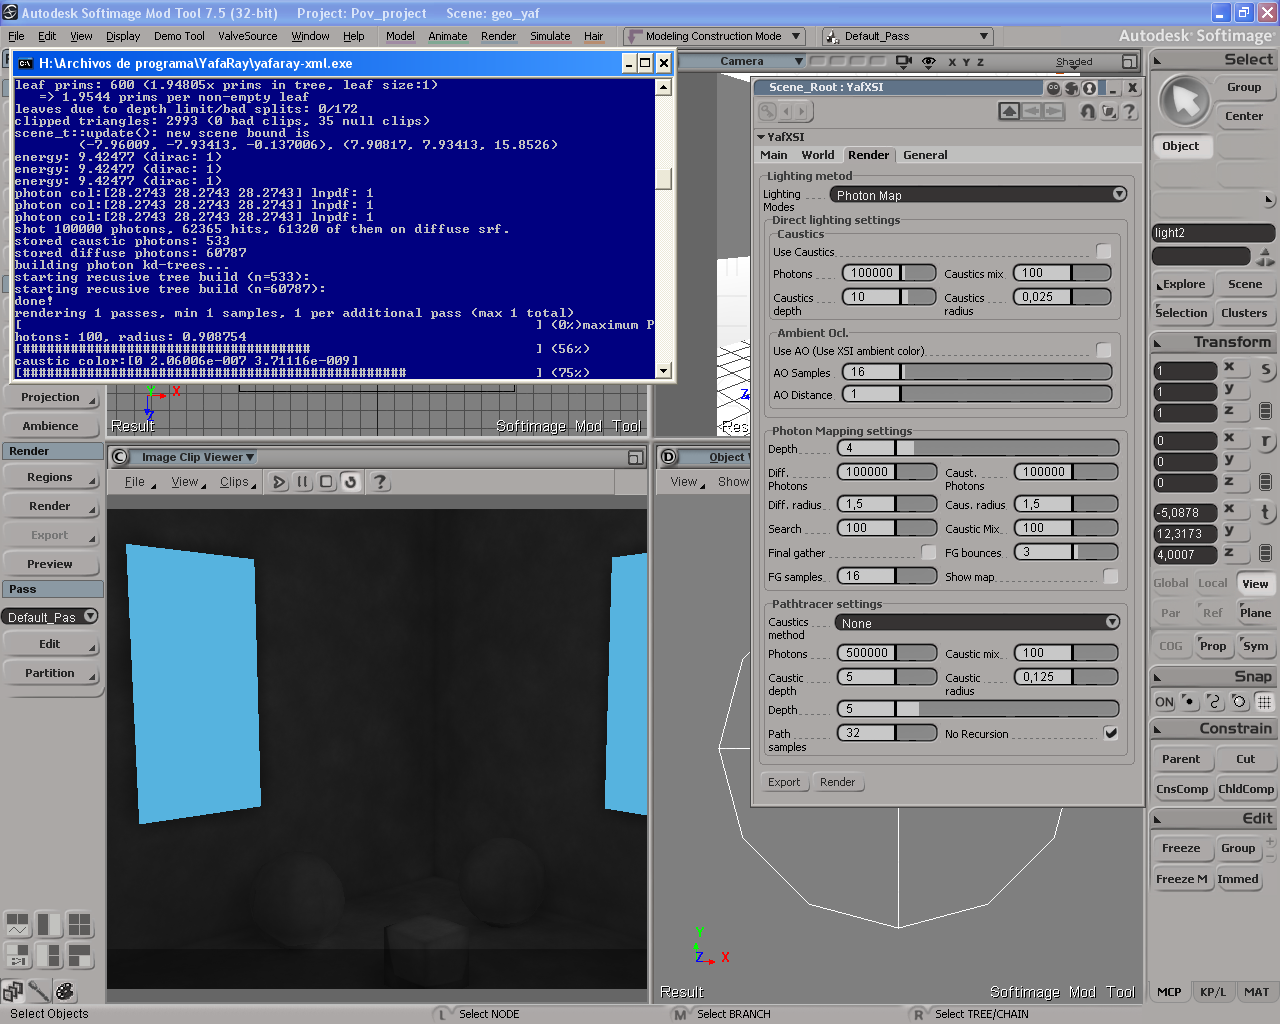Open the Lighting Modes Photon Map dropdown
The image size is (1280, 1024).
[979, 195]
